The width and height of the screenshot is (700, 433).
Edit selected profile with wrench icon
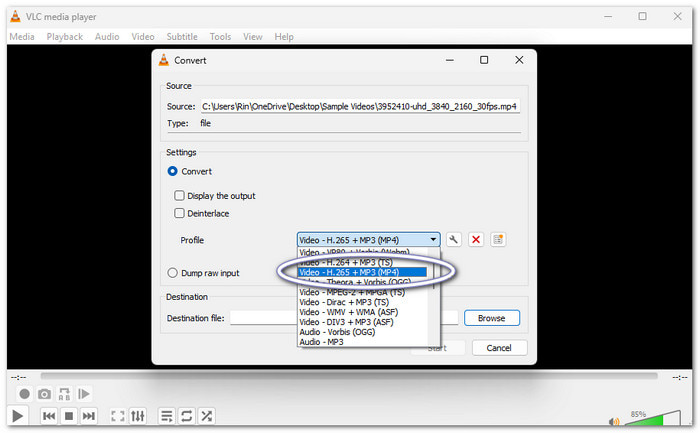(x=453, y=240)
